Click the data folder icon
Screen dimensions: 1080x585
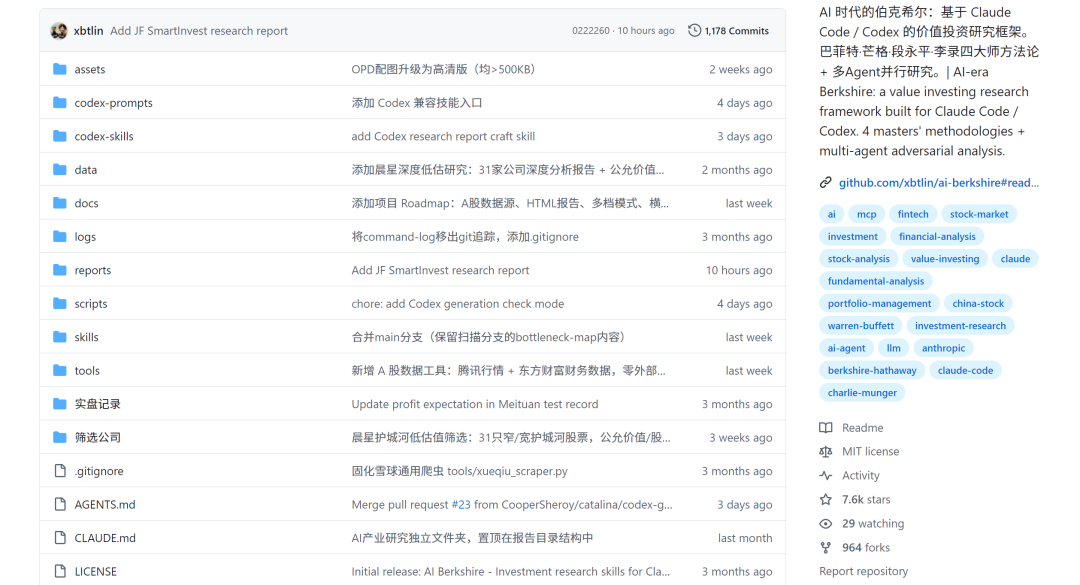(60, 170)
